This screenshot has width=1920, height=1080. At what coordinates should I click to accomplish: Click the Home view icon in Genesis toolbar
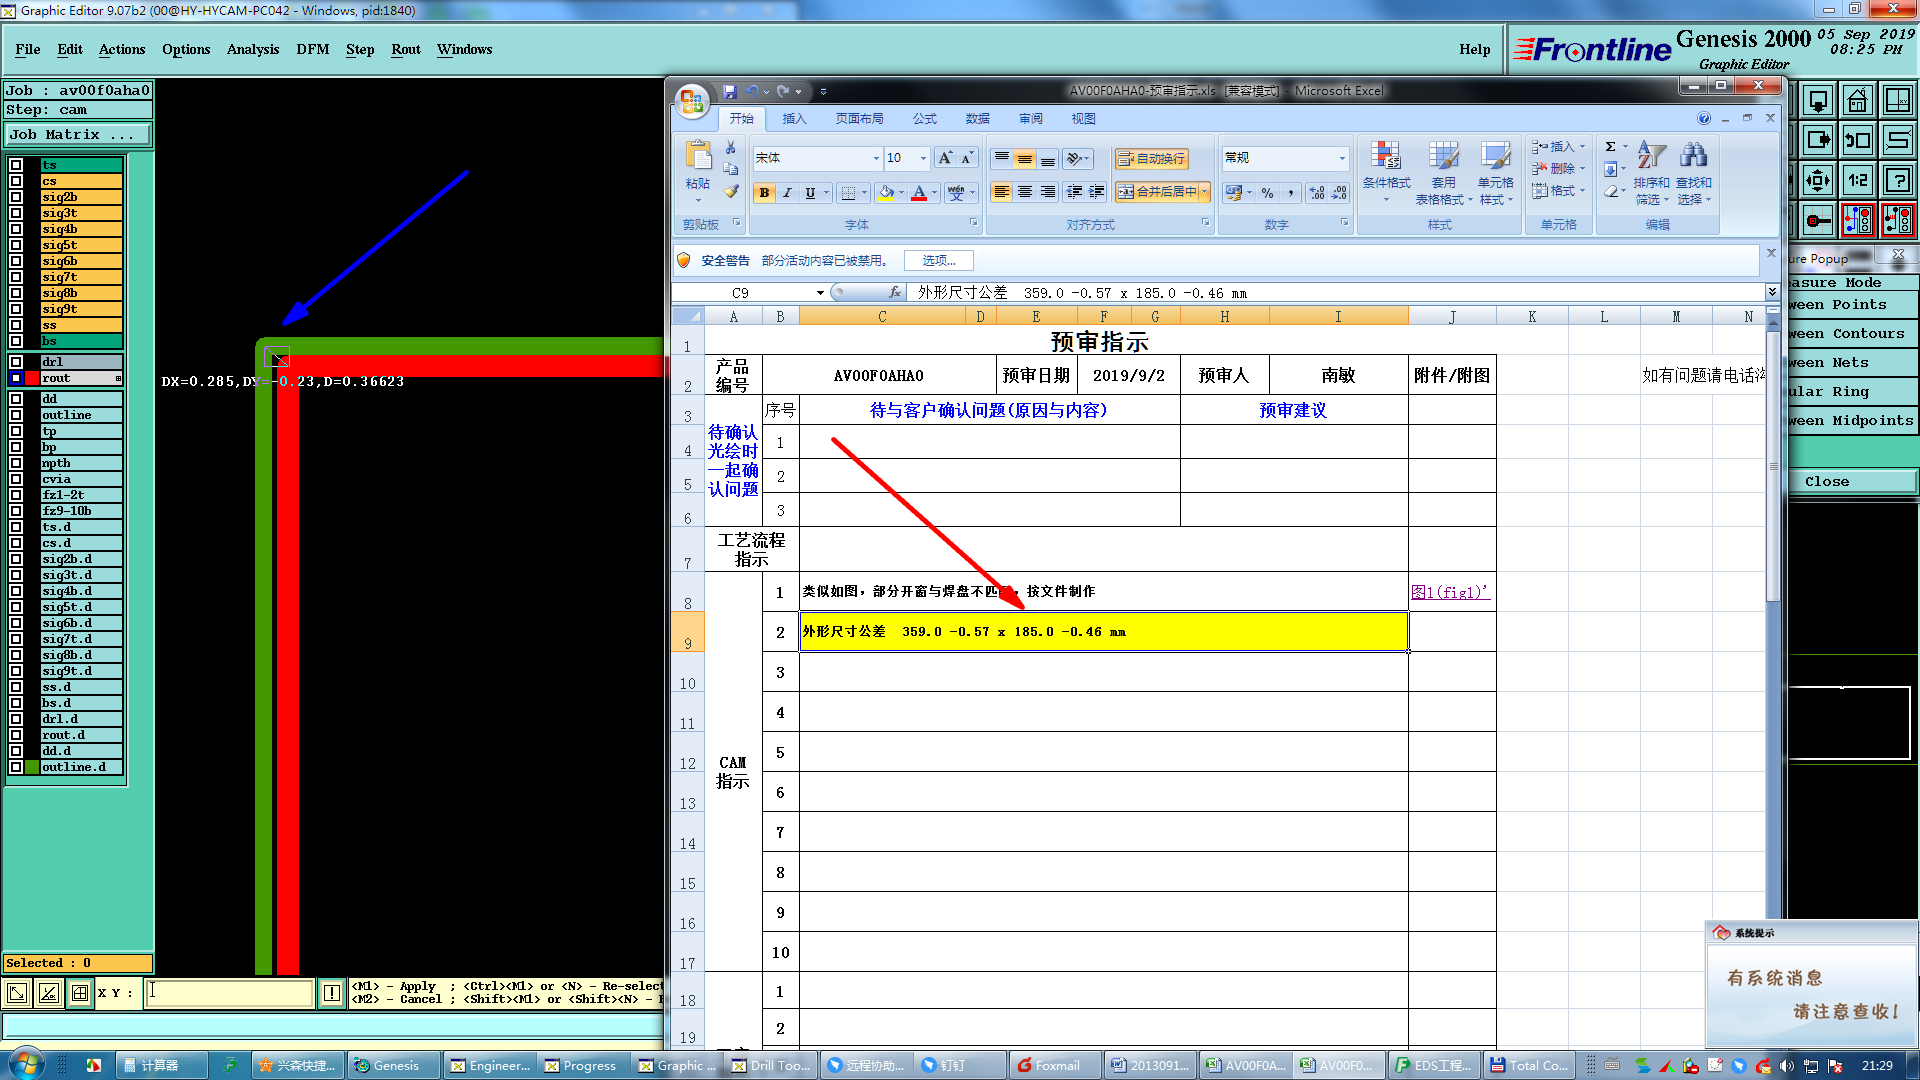[1857, 101]
